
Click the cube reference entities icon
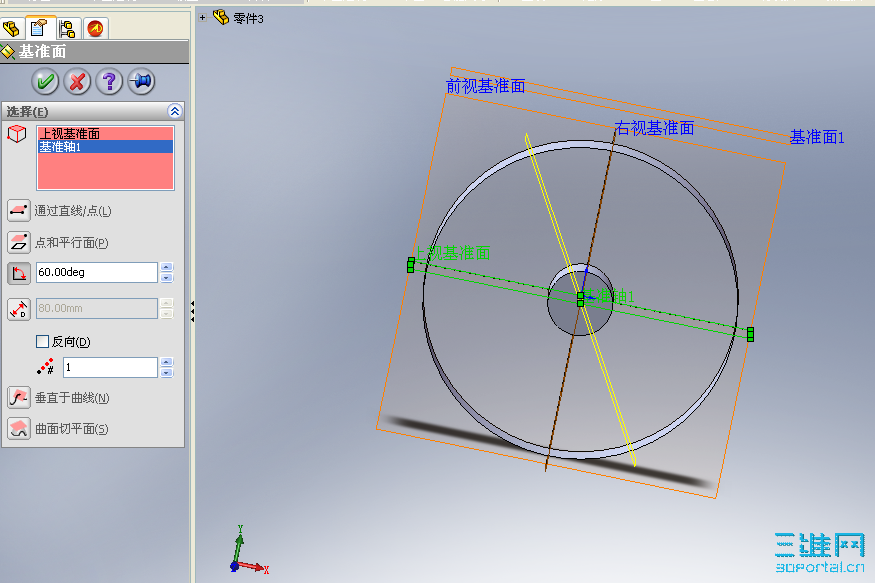point(17,134)
